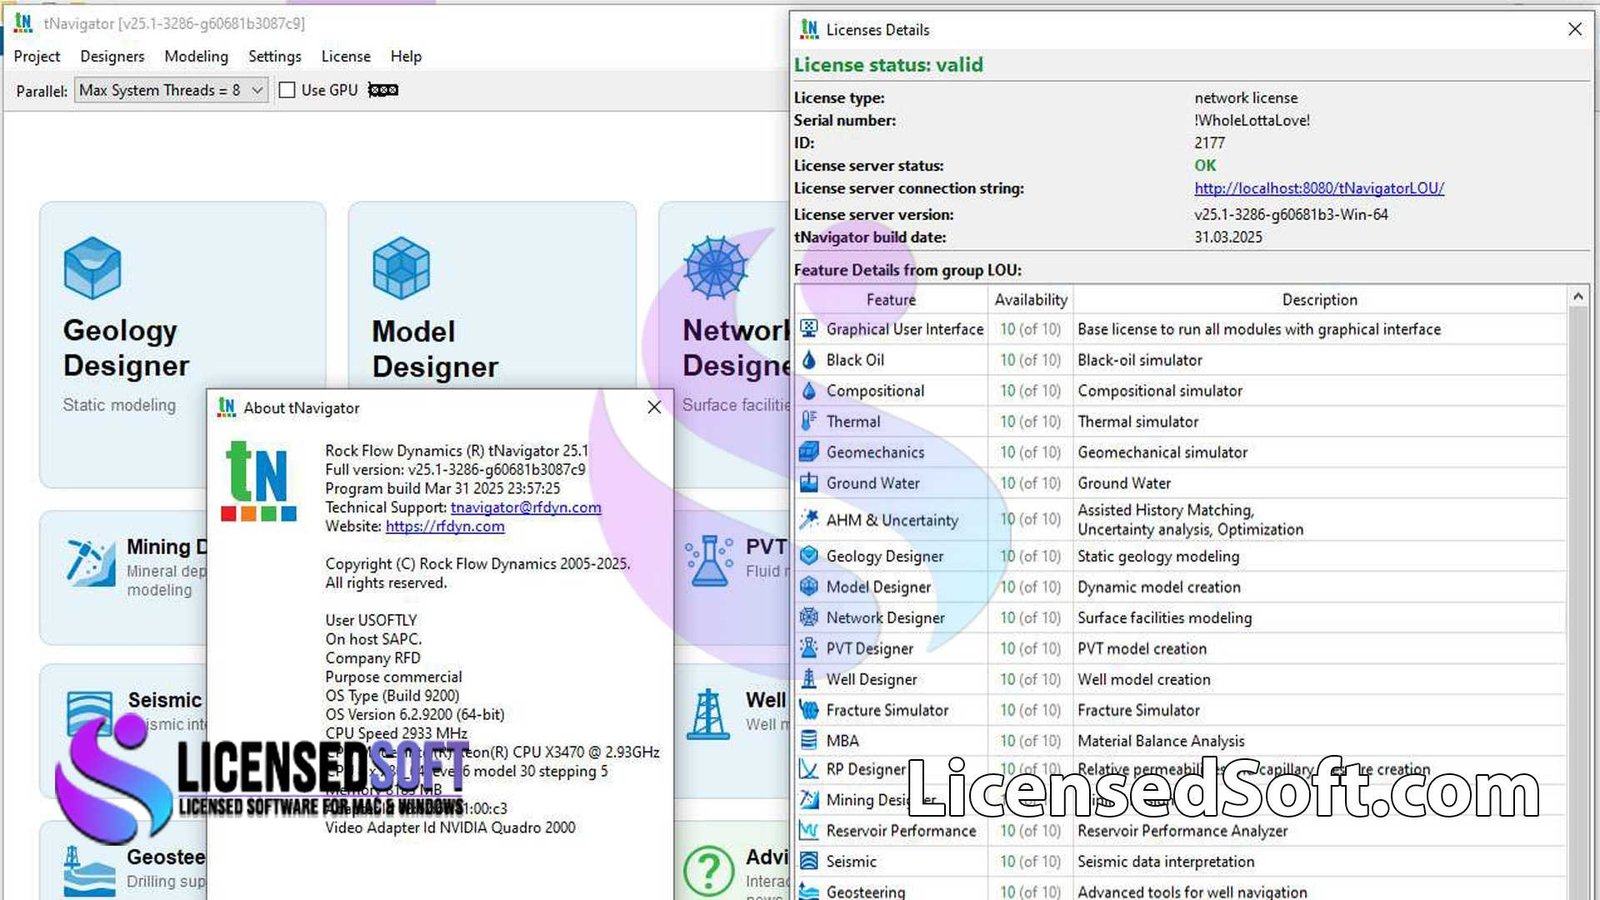Click the 'User USOFTLY' line in About dialog
The height and width of the screenshot is (900, 1600).
[371, 620]
